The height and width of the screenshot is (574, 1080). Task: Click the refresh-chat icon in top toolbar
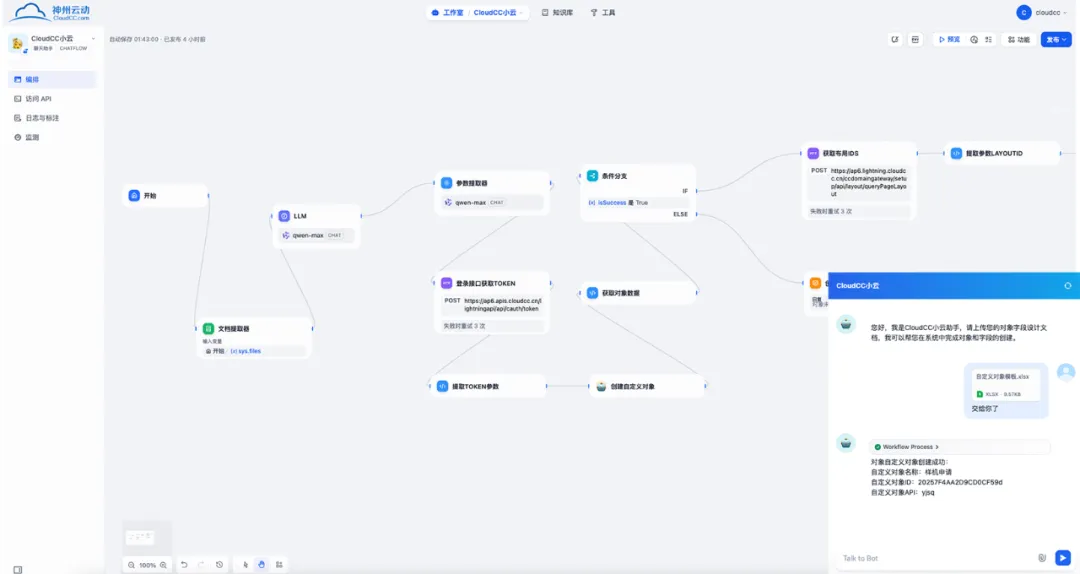pos(895,40)
